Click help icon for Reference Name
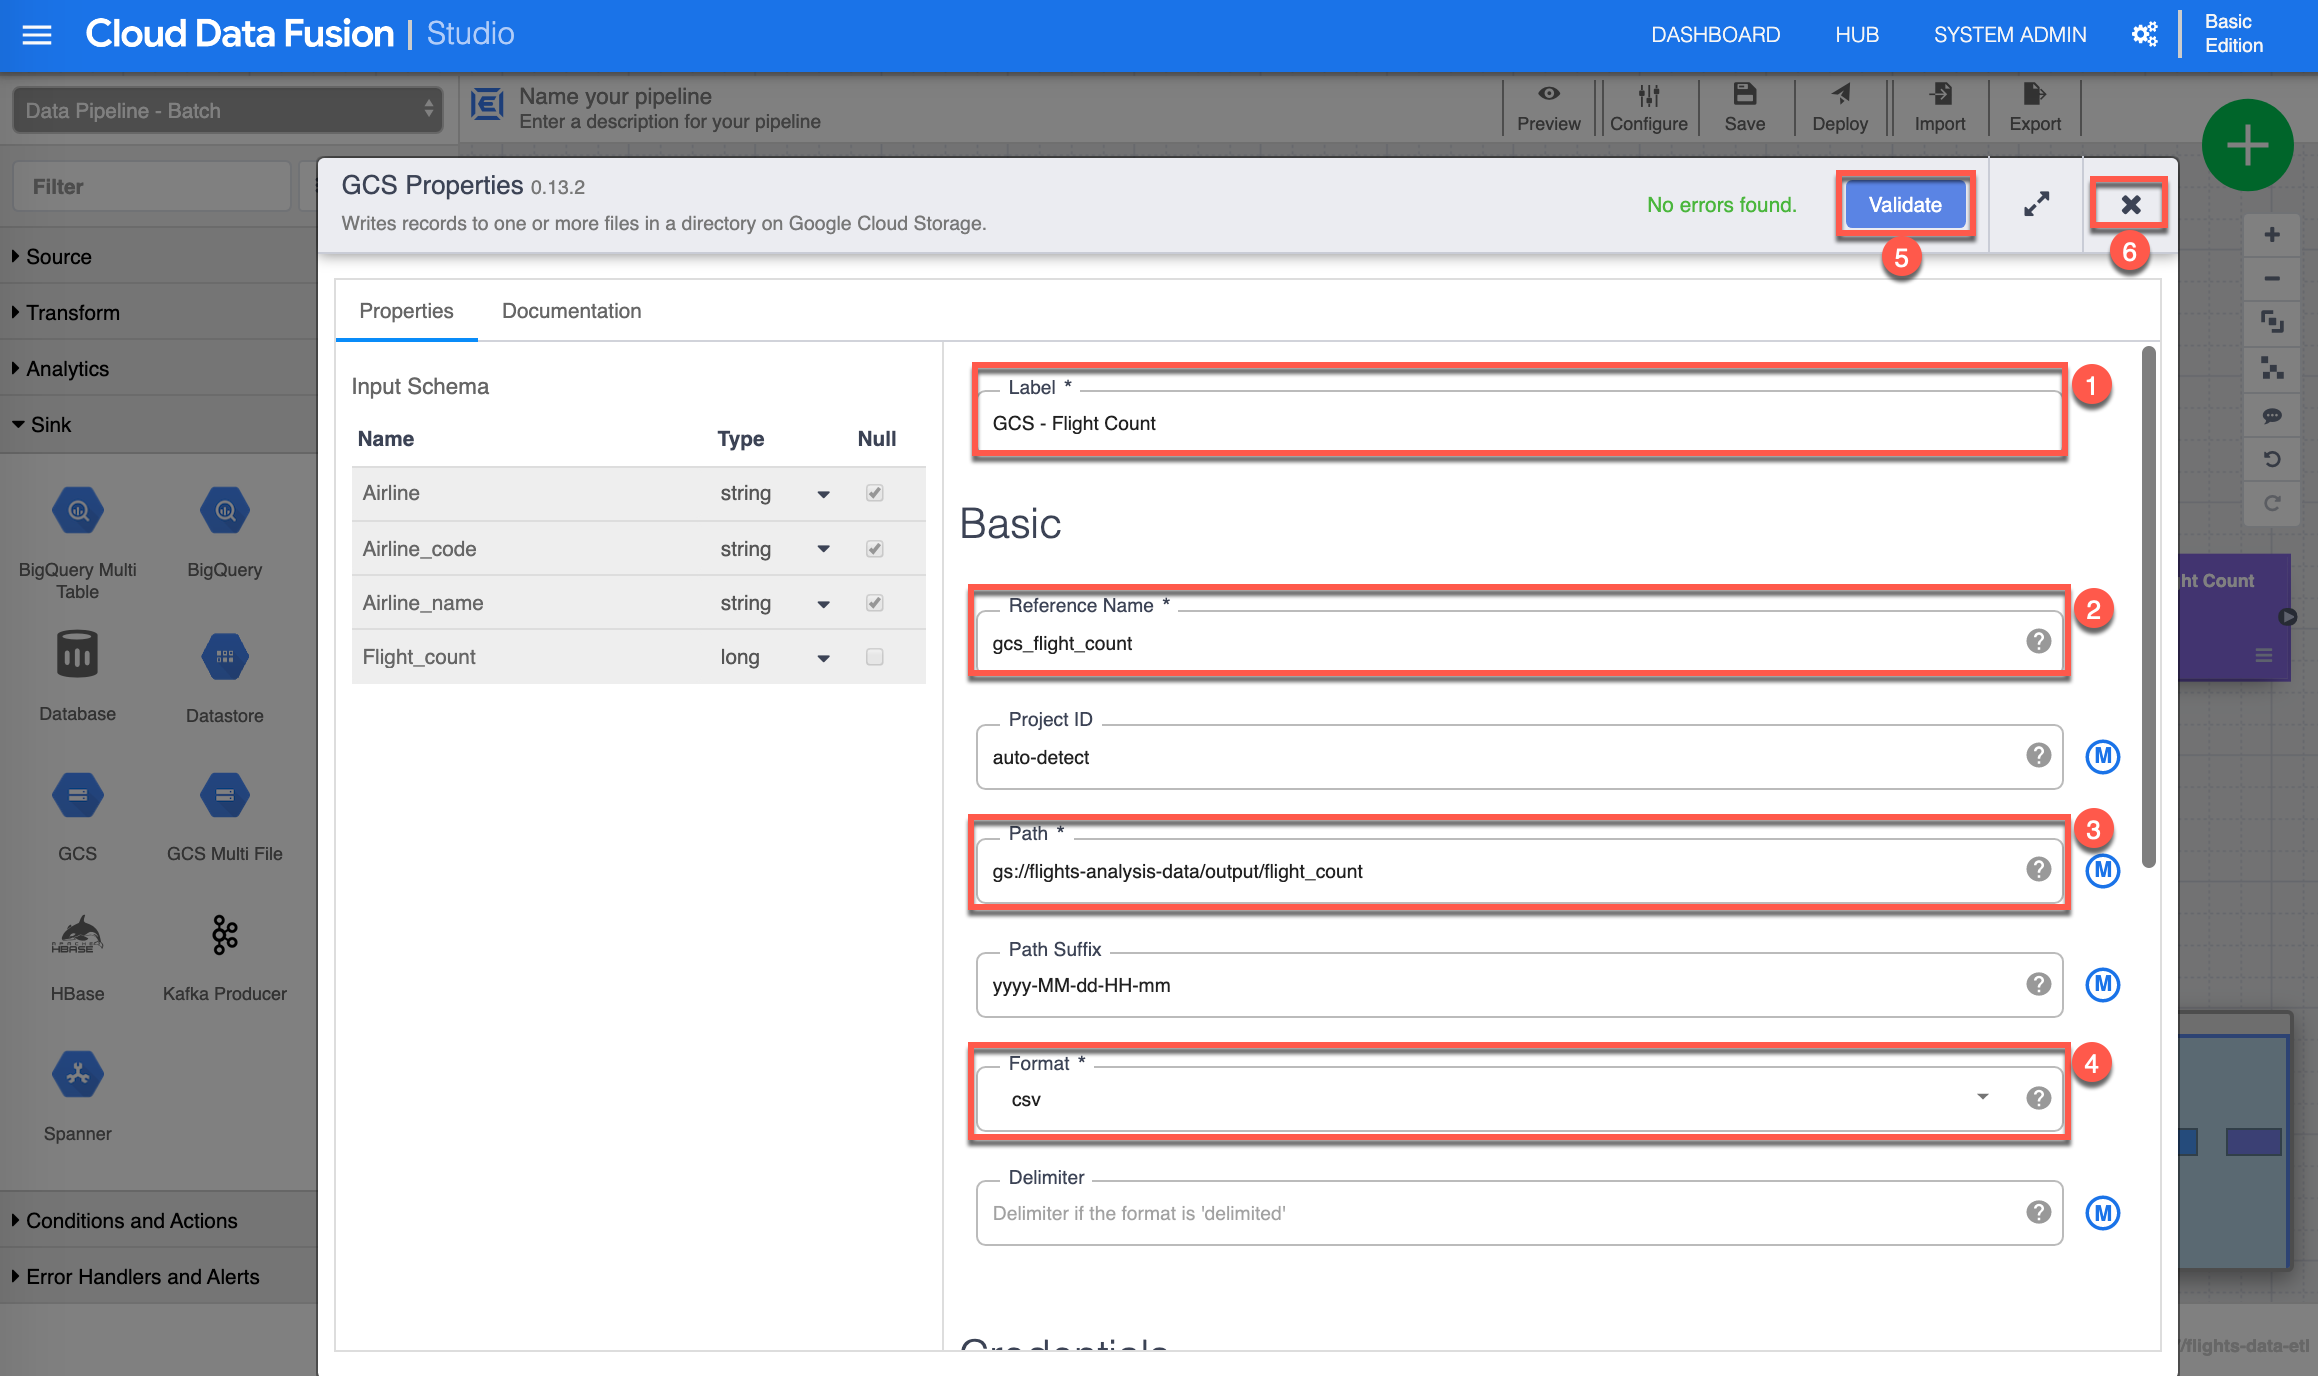The image size is (2318, 1376). pos(2038,642)
